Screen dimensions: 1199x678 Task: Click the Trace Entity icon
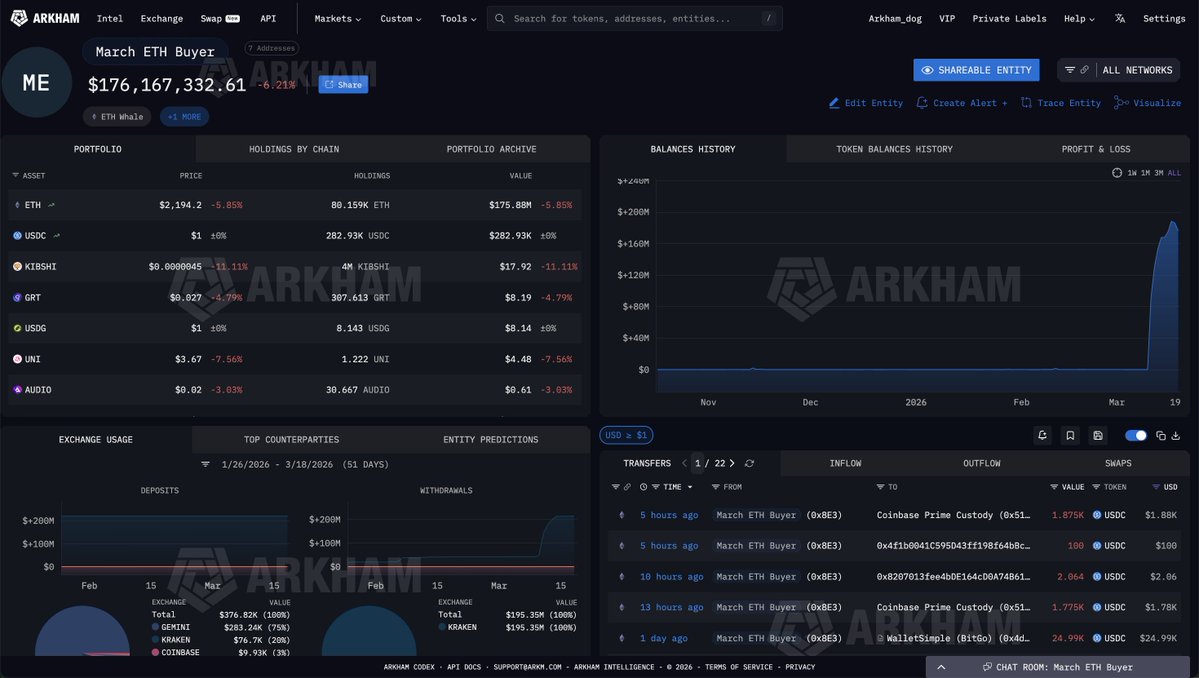tap(1026, 102)
